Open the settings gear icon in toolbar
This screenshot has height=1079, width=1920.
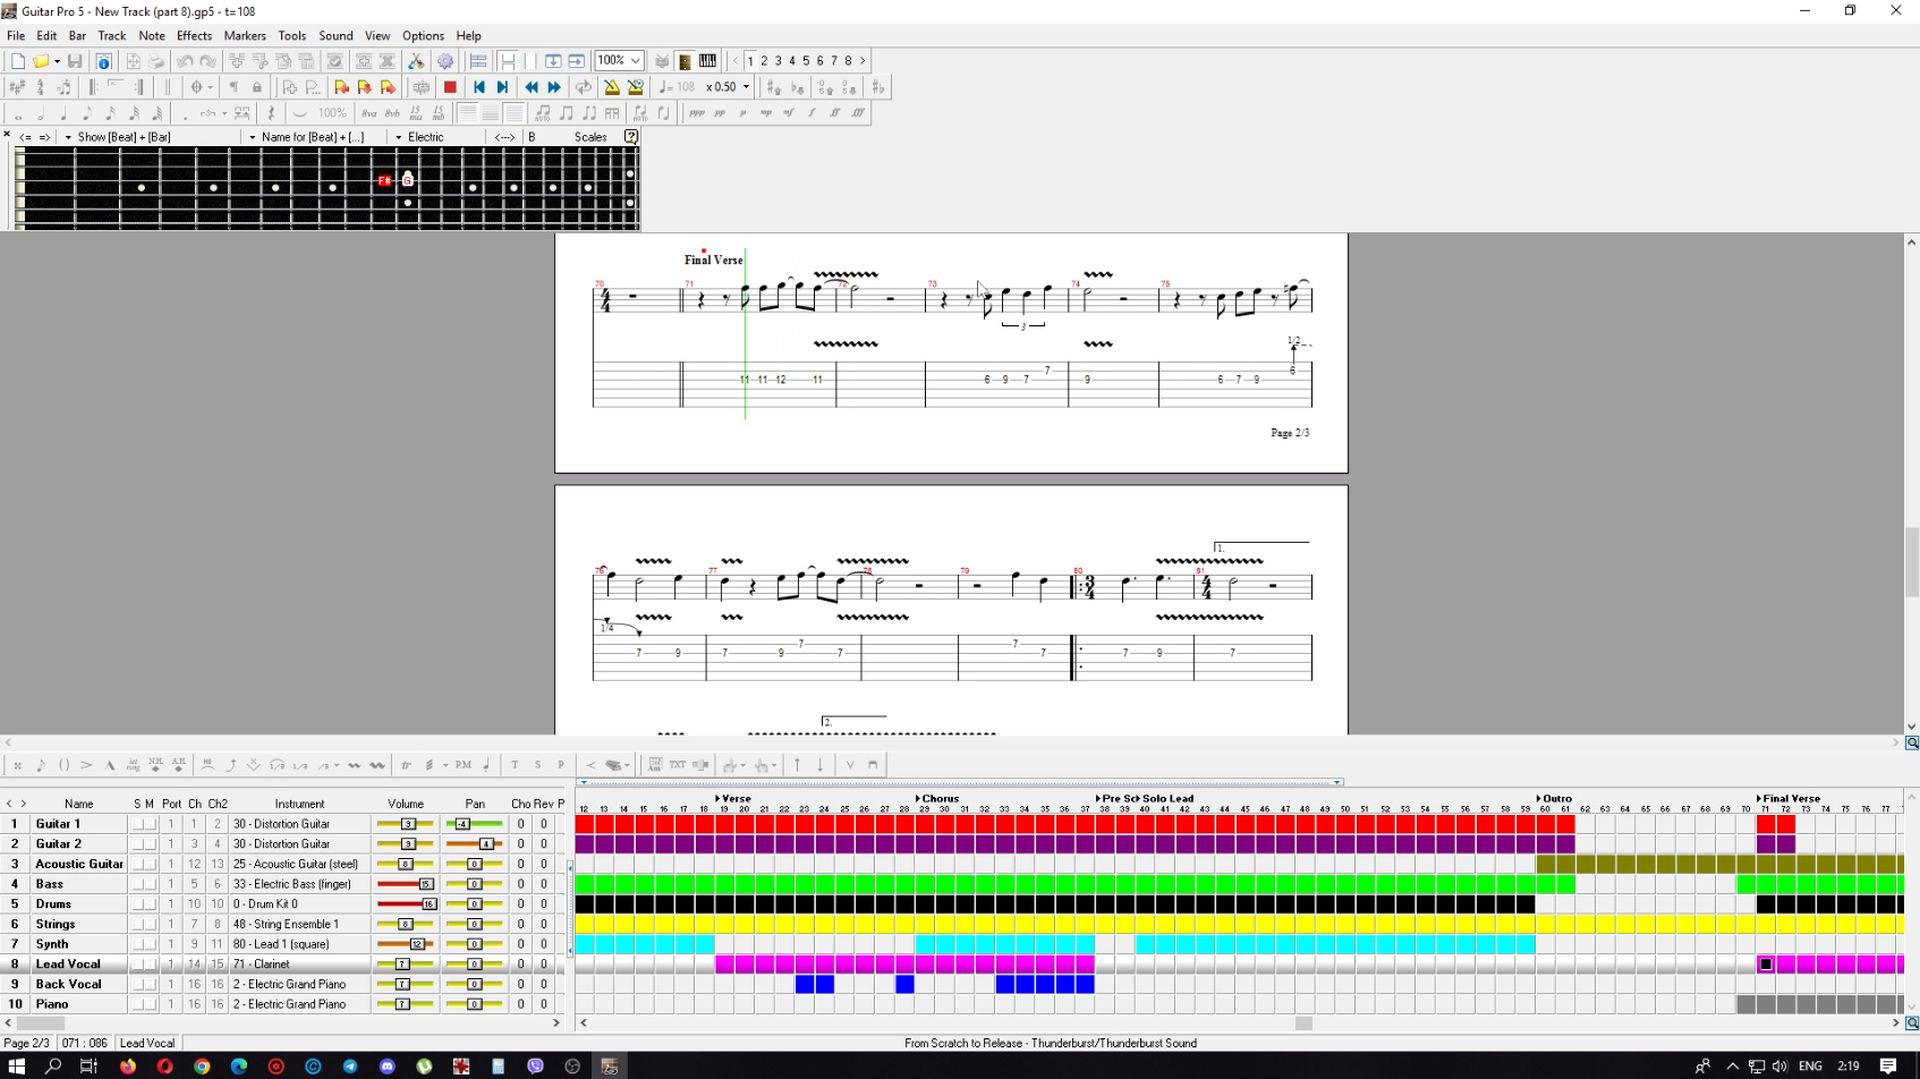[x=445, y=61]
